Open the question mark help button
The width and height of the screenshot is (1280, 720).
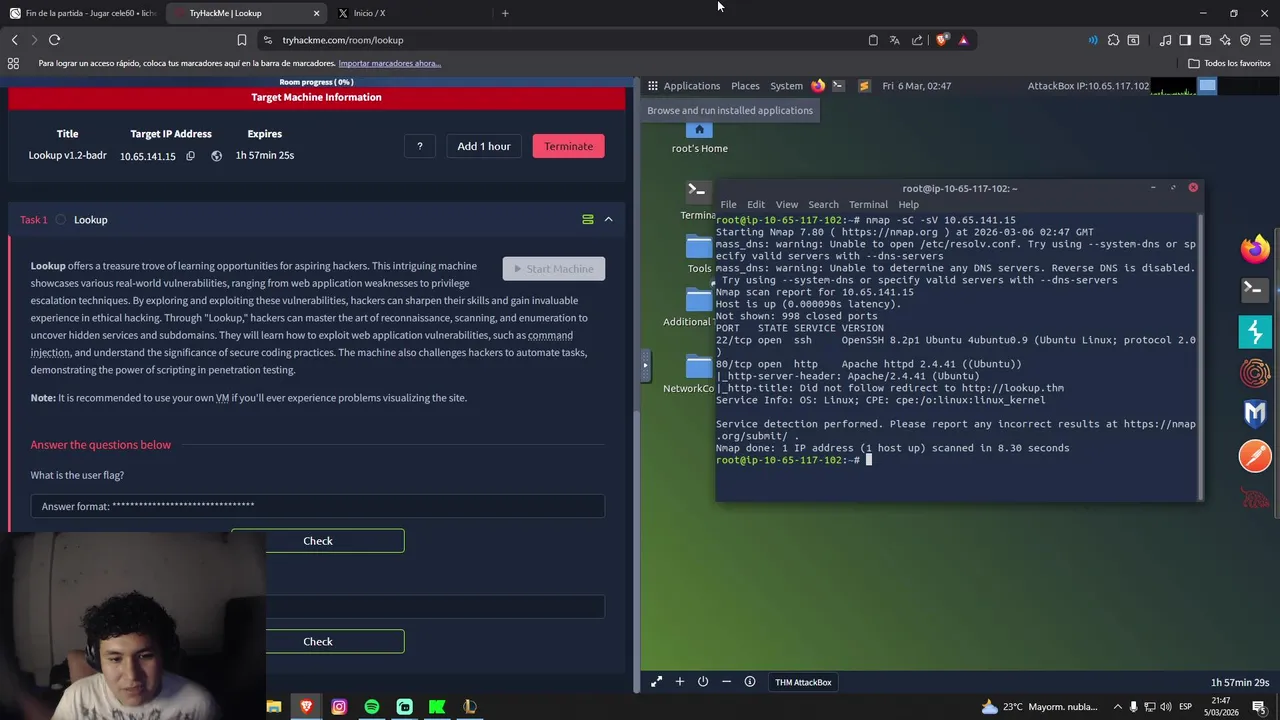click(x=420, y=146)
